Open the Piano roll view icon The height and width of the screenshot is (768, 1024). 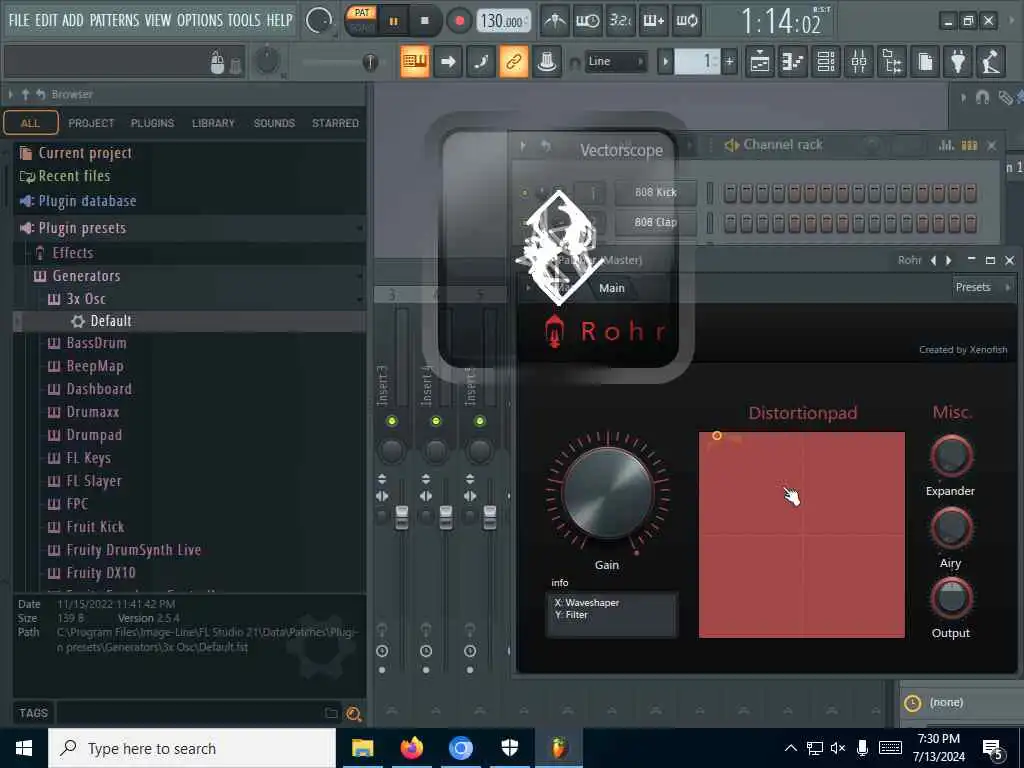(793, 62)
